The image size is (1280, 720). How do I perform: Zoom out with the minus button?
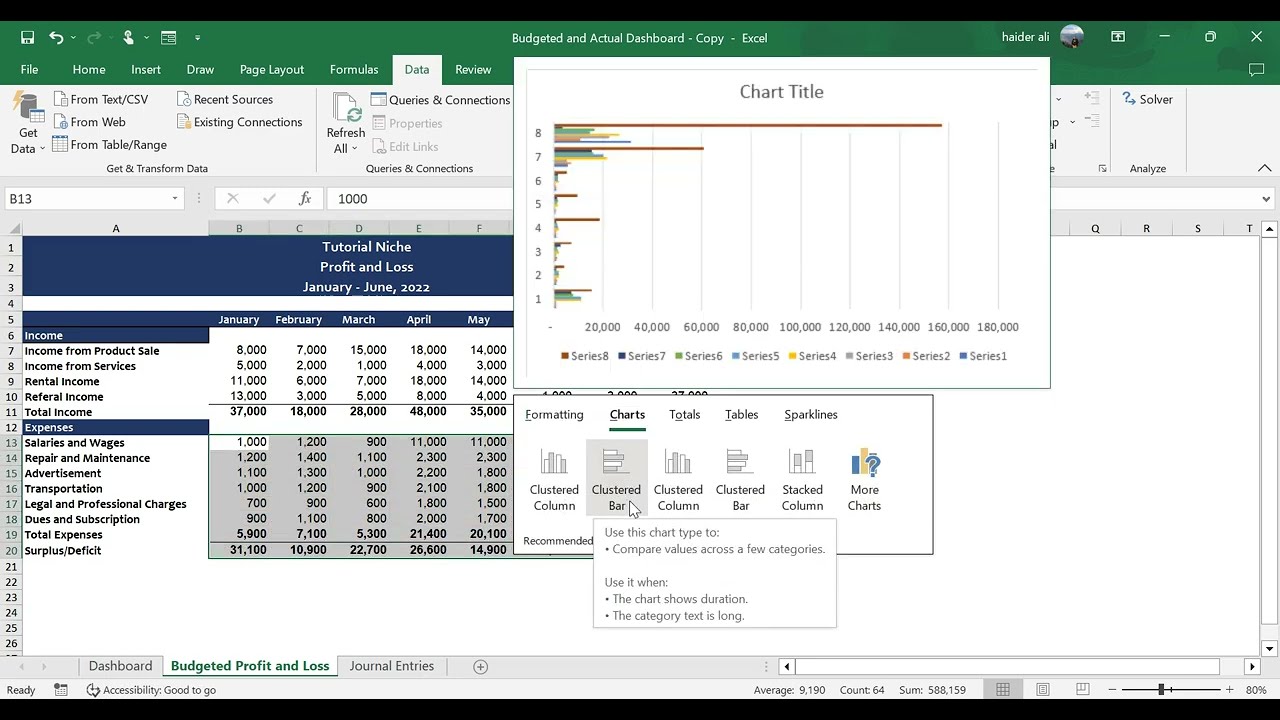(1111, 690)
